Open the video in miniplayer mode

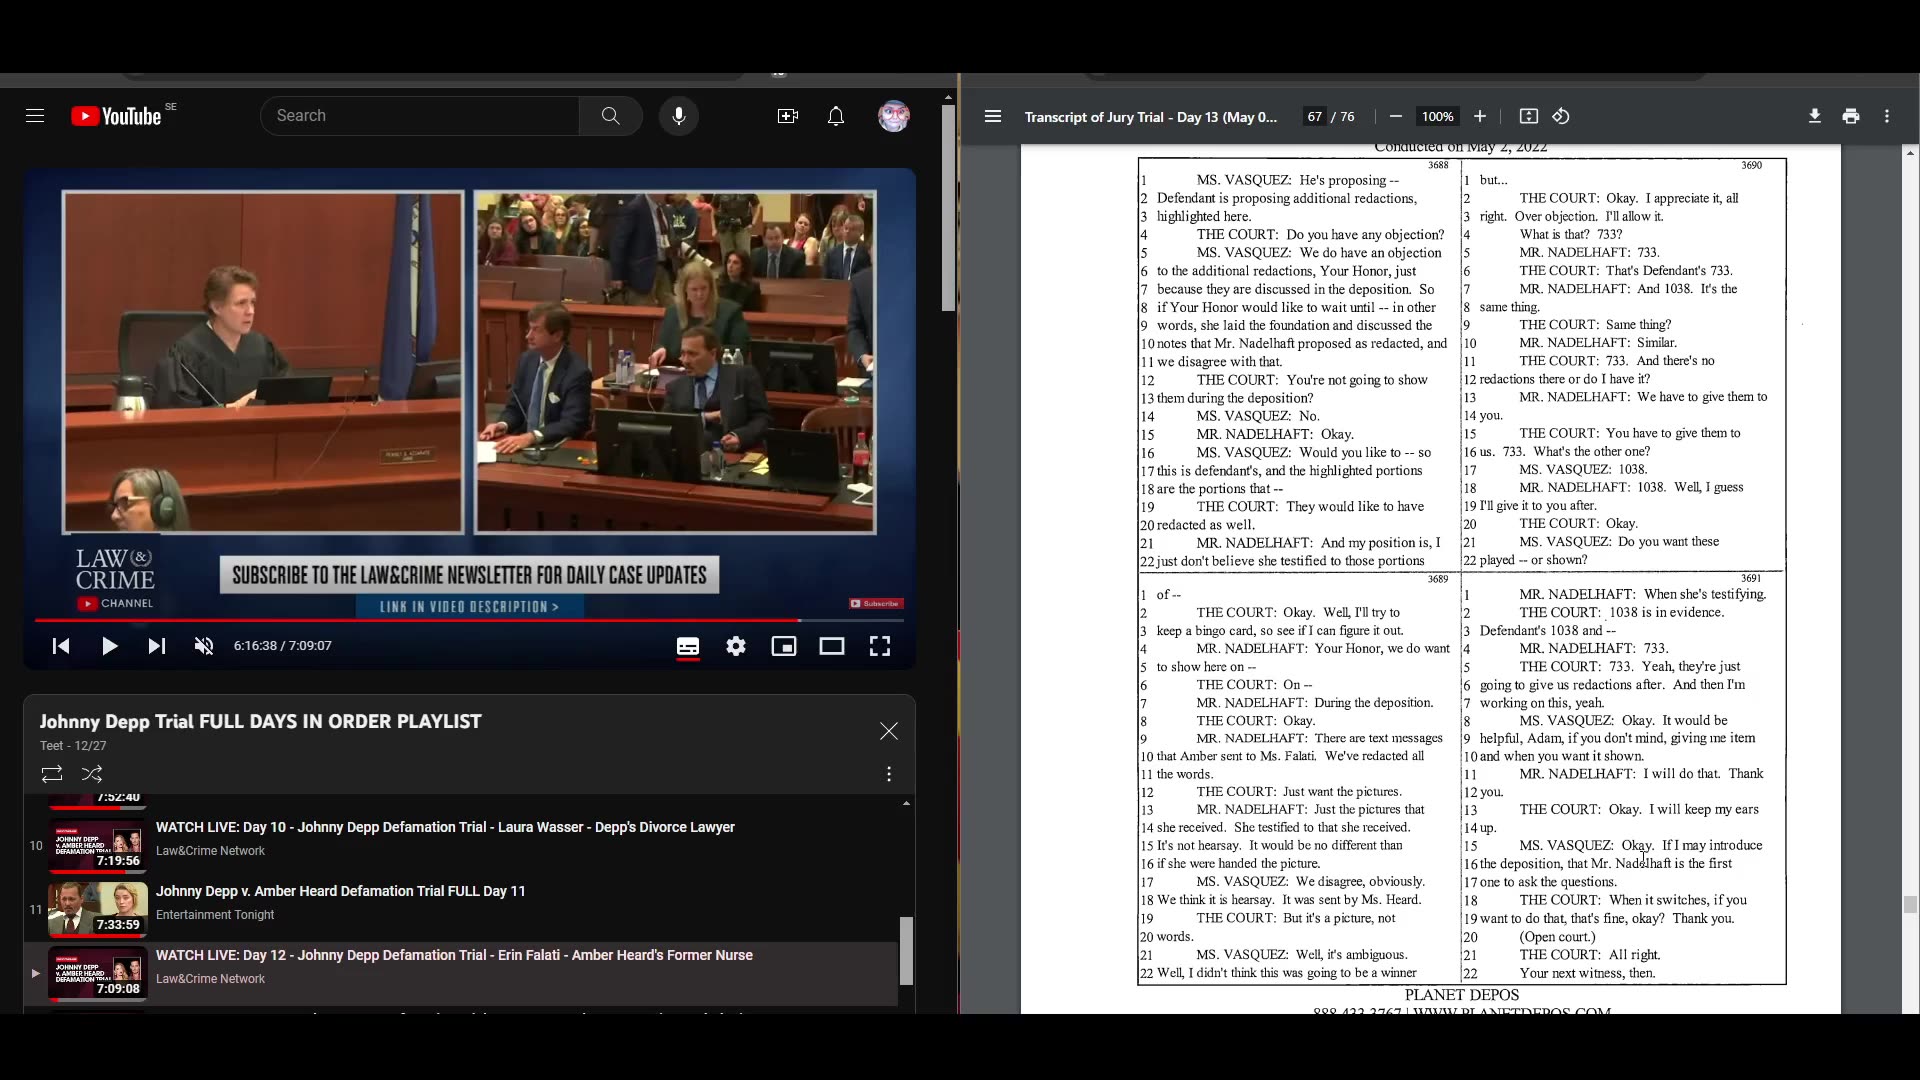pyautogui.click(x=783, y=646)
